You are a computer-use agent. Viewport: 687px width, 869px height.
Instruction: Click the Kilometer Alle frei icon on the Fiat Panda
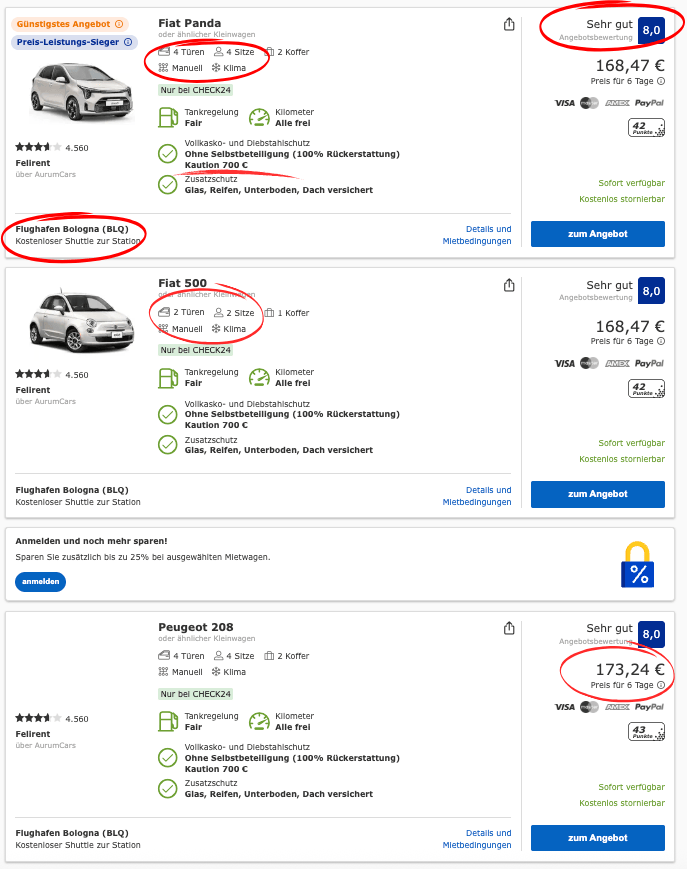[258, 117]
